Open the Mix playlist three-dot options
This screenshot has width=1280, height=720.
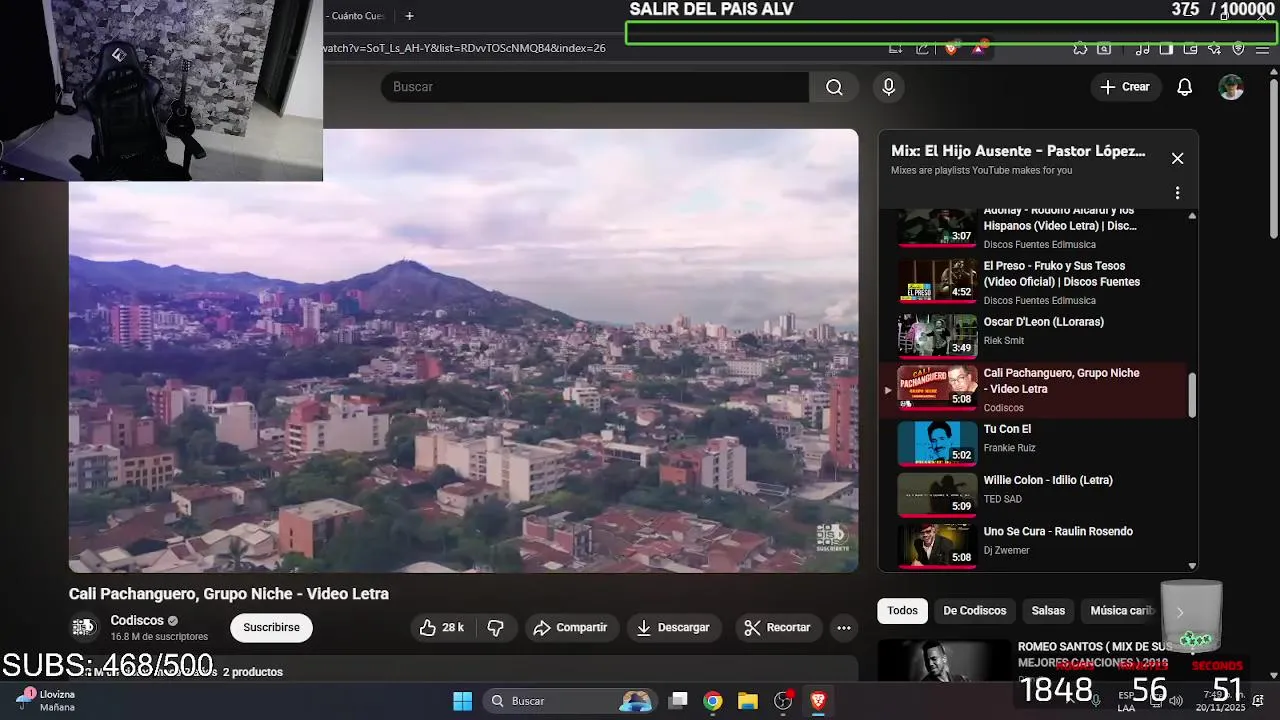(x=1177, y=193)
